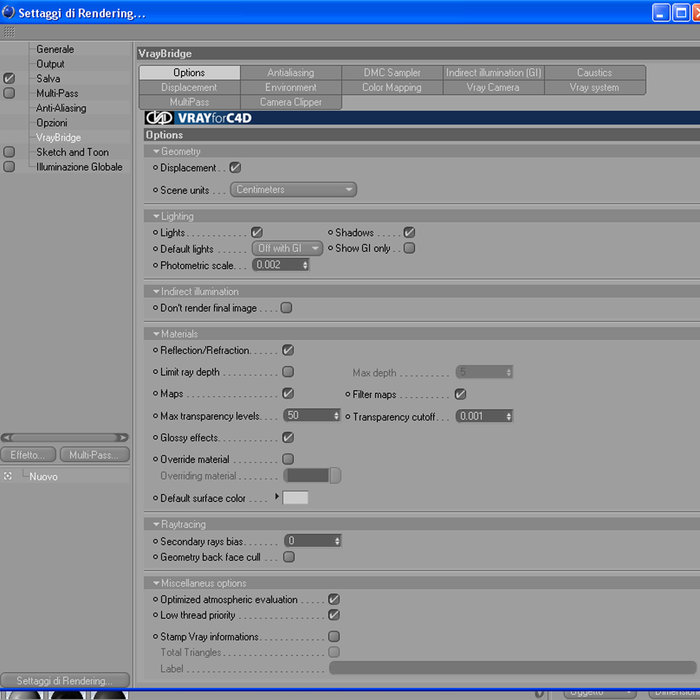This screenshot has width=700, height=700.
Task: Click animation dot beside Photometric scale
Action: tap(155, 265)
